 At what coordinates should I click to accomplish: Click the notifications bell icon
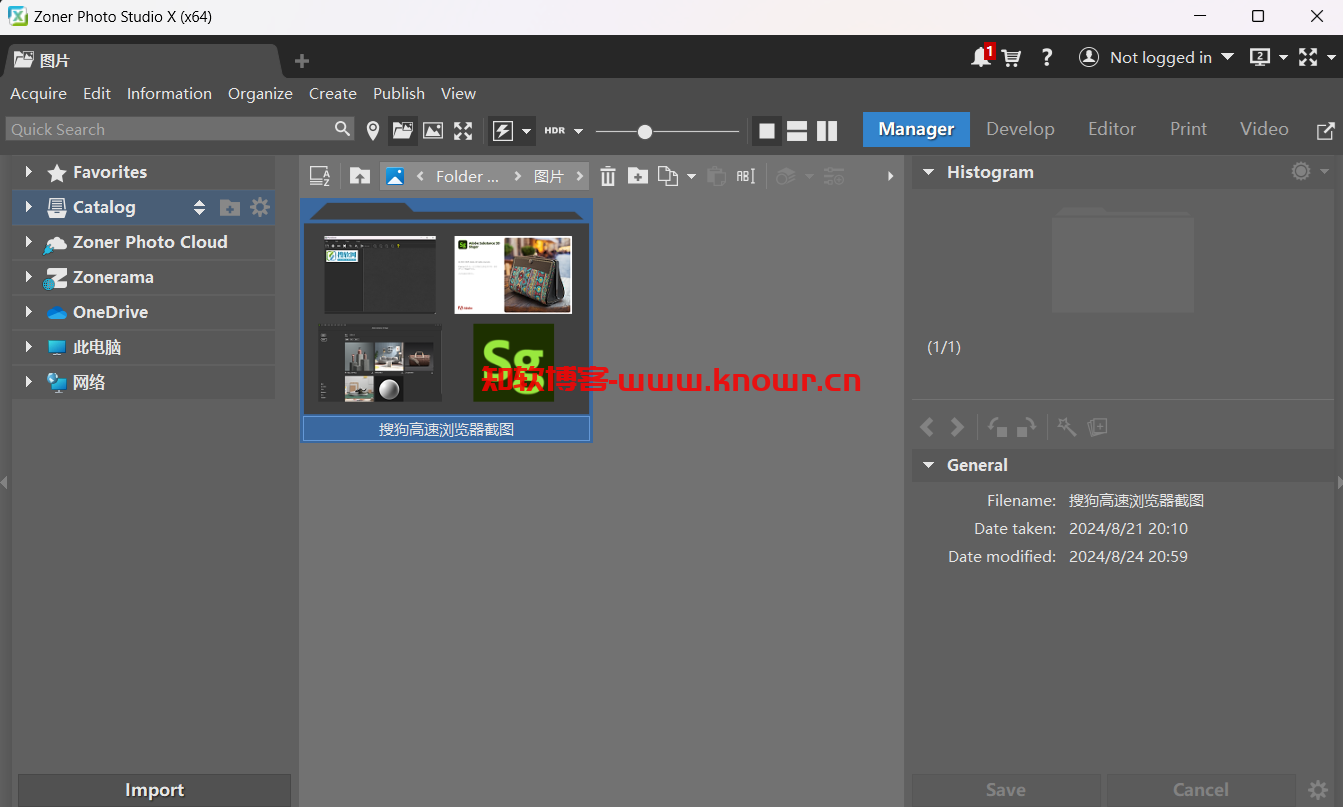click(x=982, y=57)
